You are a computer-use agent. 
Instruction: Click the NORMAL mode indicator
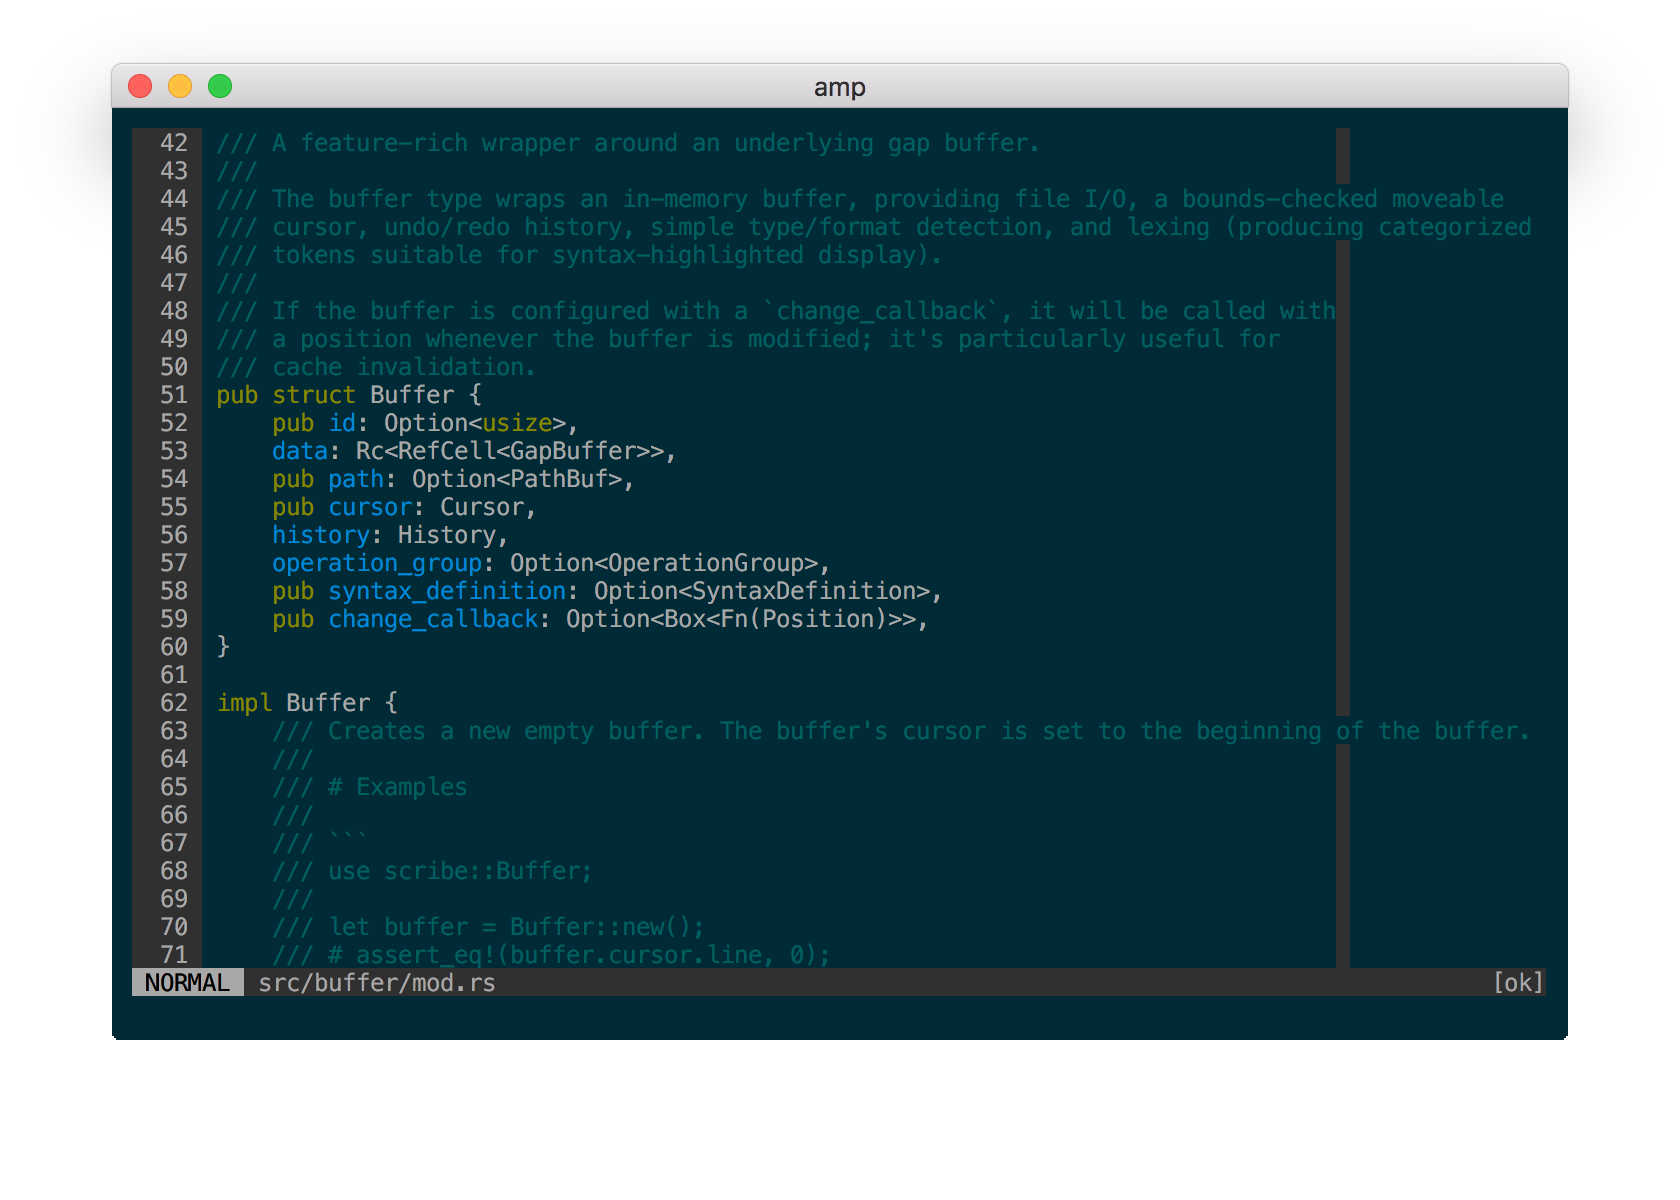[187, 983]
